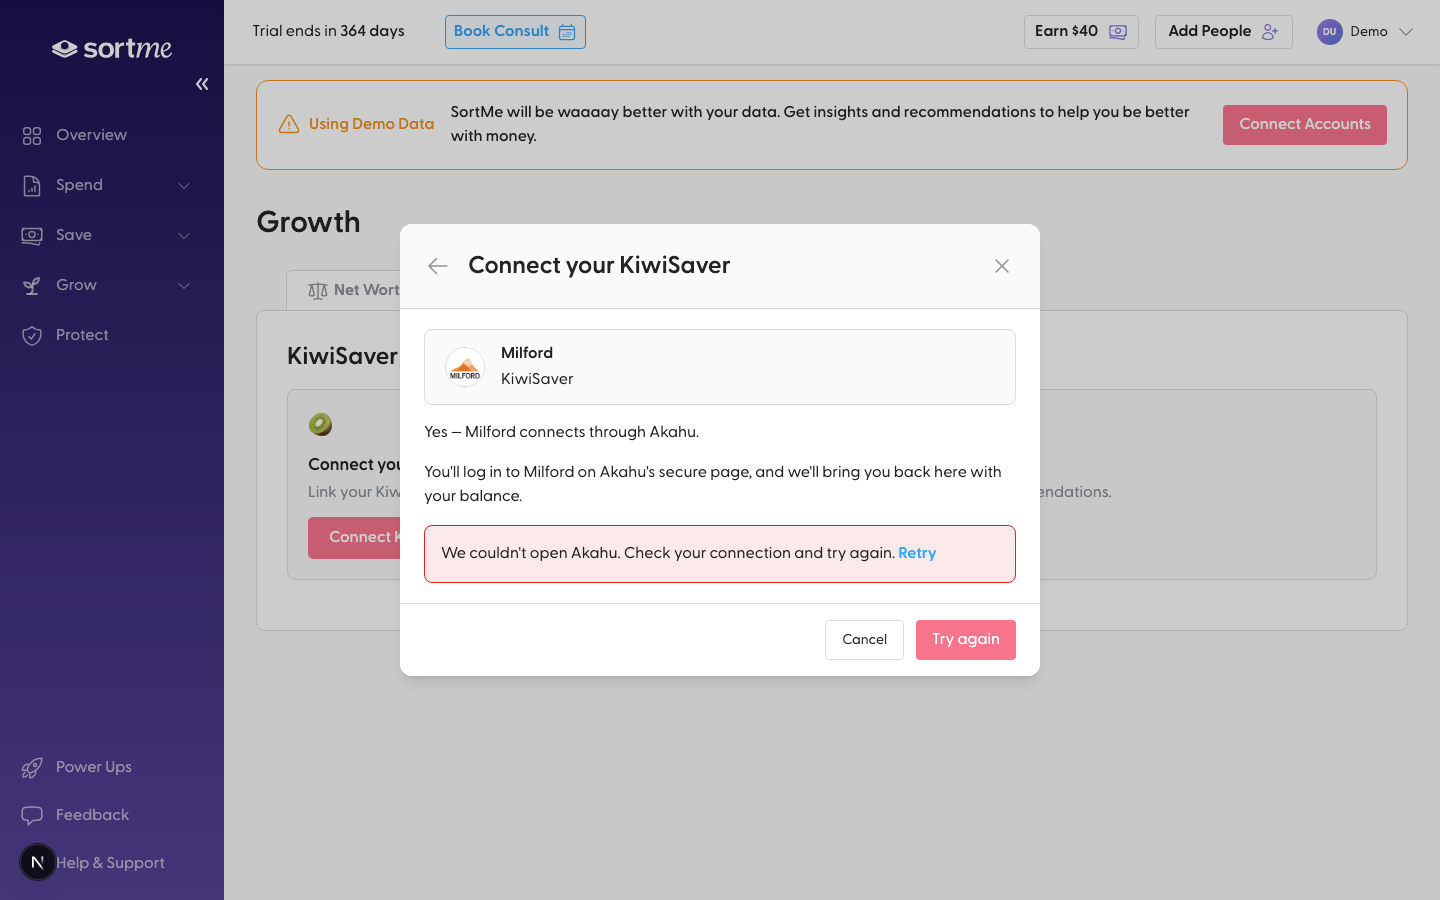Close the Connect your KiwiSaver dialog
Screen dimensions: 1440x900
coord(1002,266)
